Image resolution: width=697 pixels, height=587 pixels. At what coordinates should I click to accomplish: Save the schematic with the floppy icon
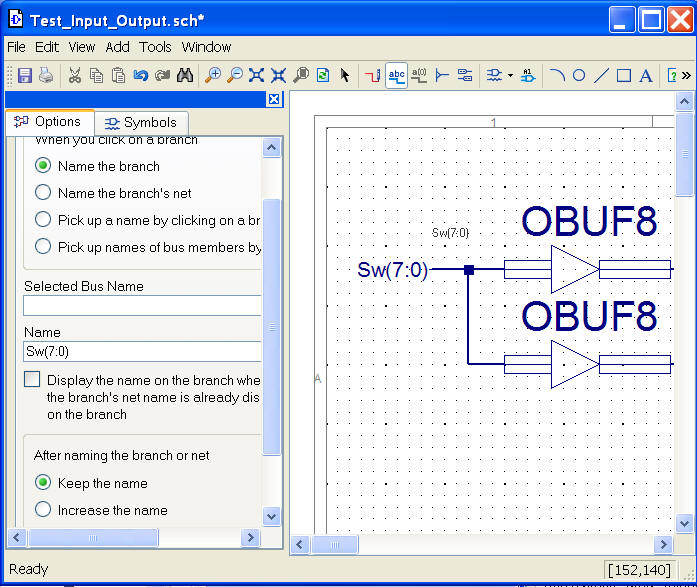(24, 76)
